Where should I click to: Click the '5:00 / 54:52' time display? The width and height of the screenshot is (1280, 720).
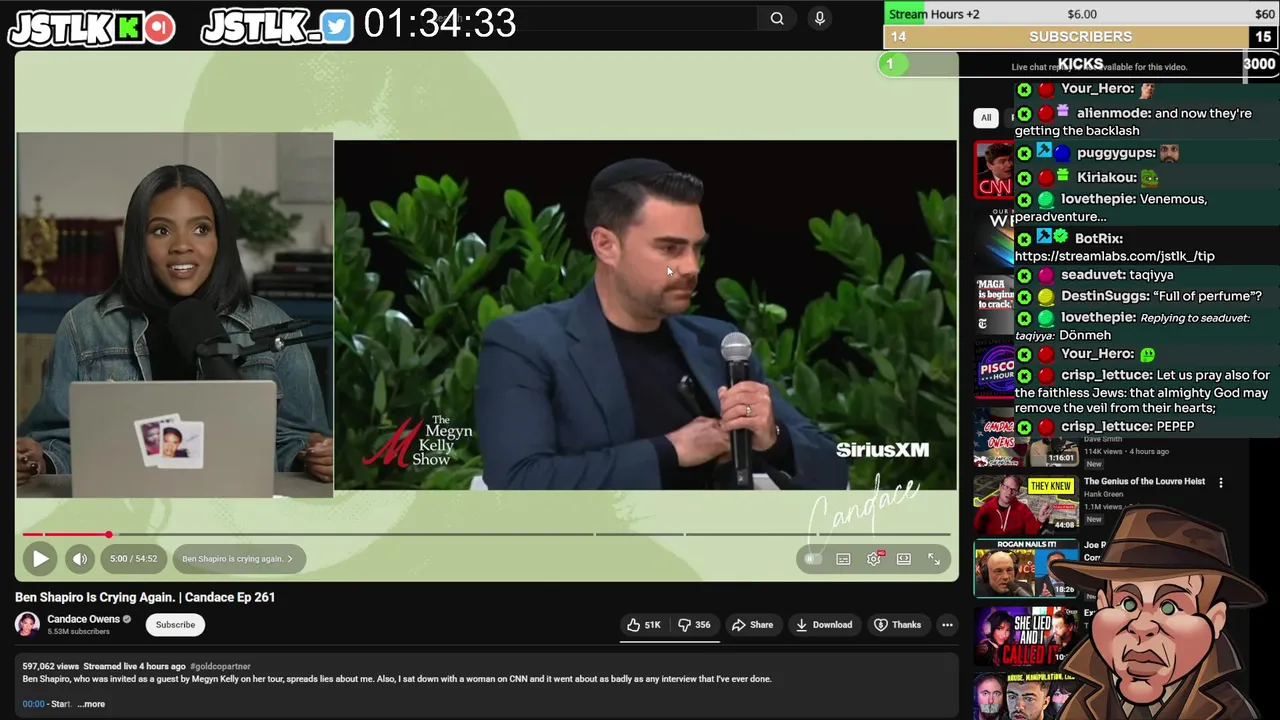pyautogui.click(x=133, y=559)
